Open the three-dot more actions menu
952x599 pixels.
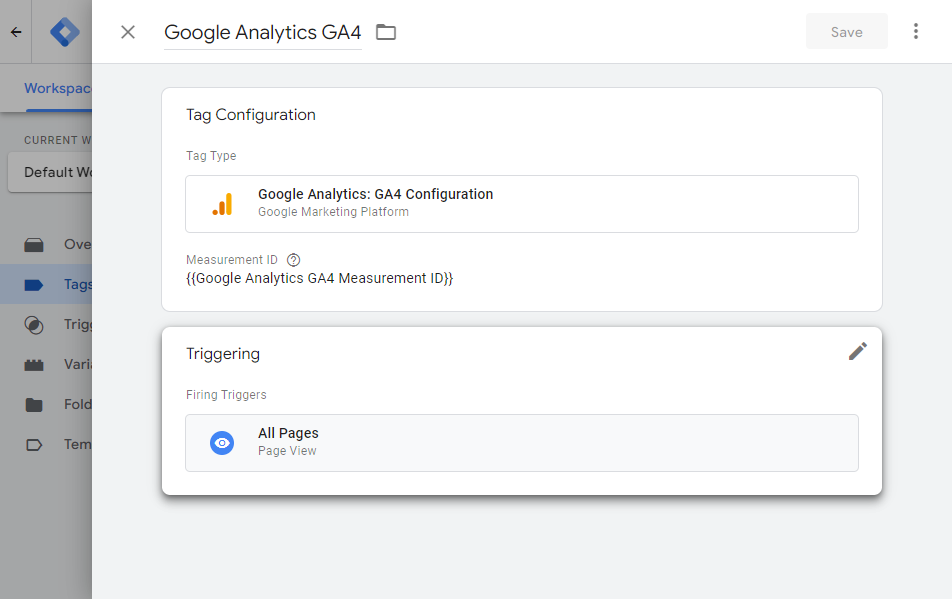[x=915, y=32]
